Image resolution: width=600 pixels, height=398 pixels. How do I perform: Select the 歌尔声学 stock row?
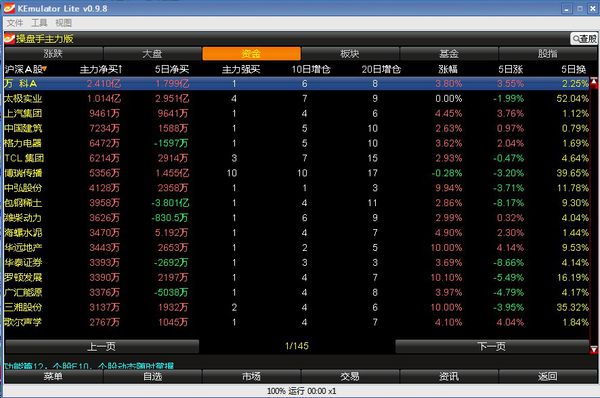coord(297,322)
